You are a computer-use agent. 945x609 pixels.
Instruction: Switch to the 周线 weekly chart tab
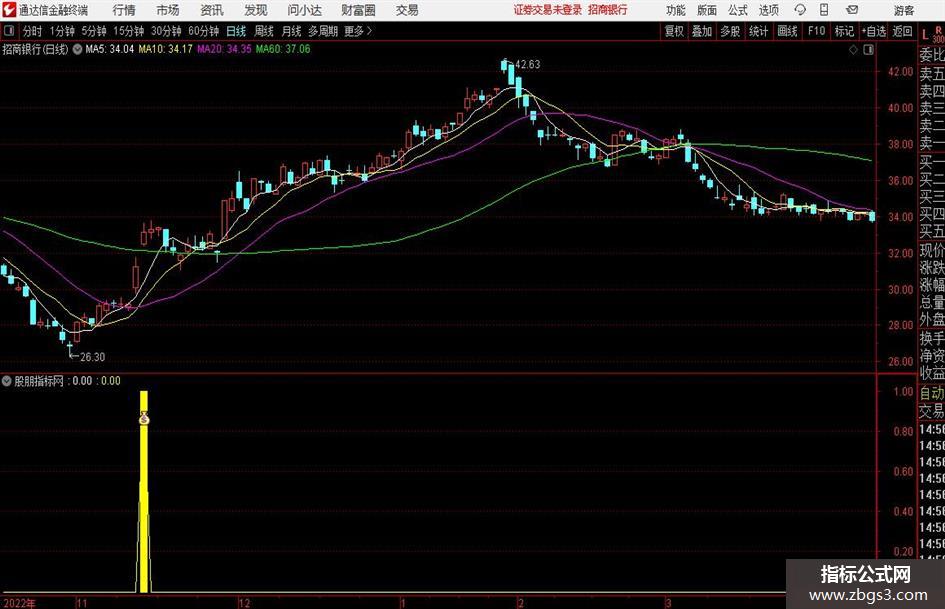[264, 31]
